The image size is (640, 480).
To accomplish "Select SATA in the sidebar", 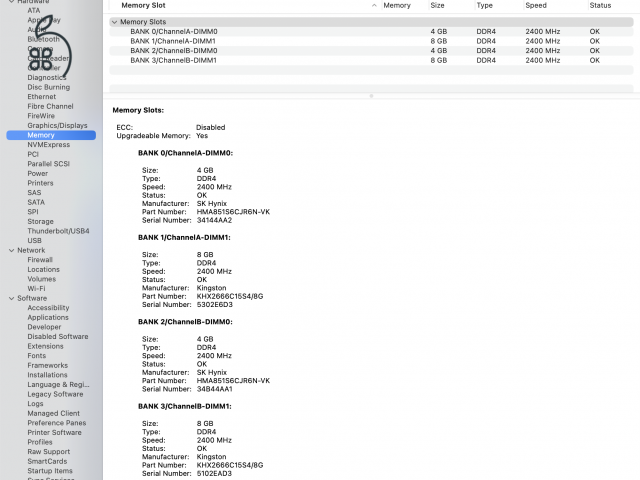I will (36, 202).
